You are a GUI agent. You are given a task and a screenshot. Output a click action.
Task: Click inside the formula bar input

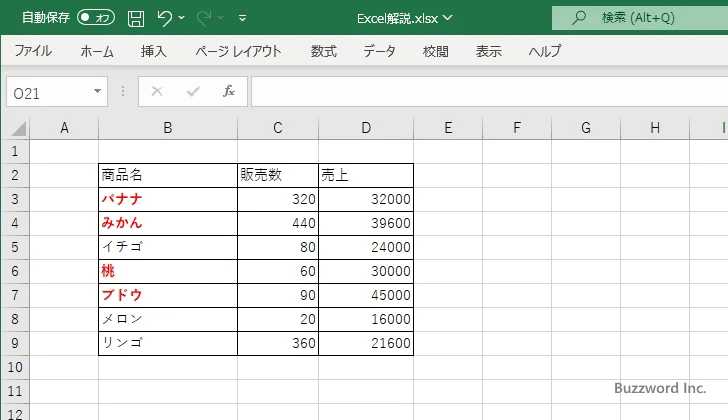[x=480, y=92]
